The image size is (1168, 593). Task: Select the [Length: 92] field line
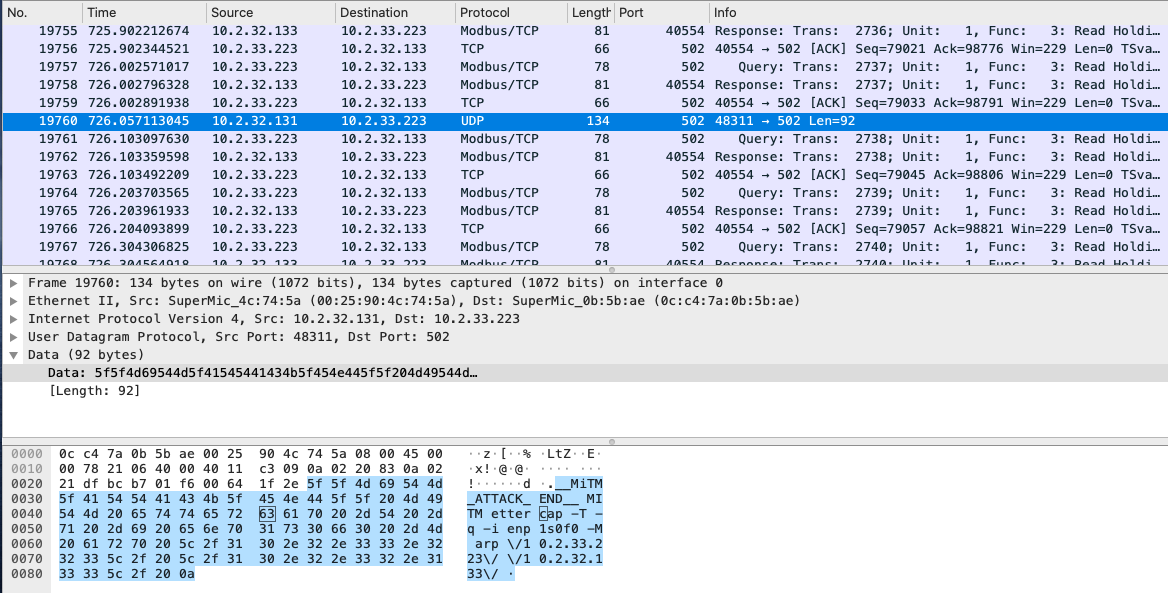pos(94,391)
